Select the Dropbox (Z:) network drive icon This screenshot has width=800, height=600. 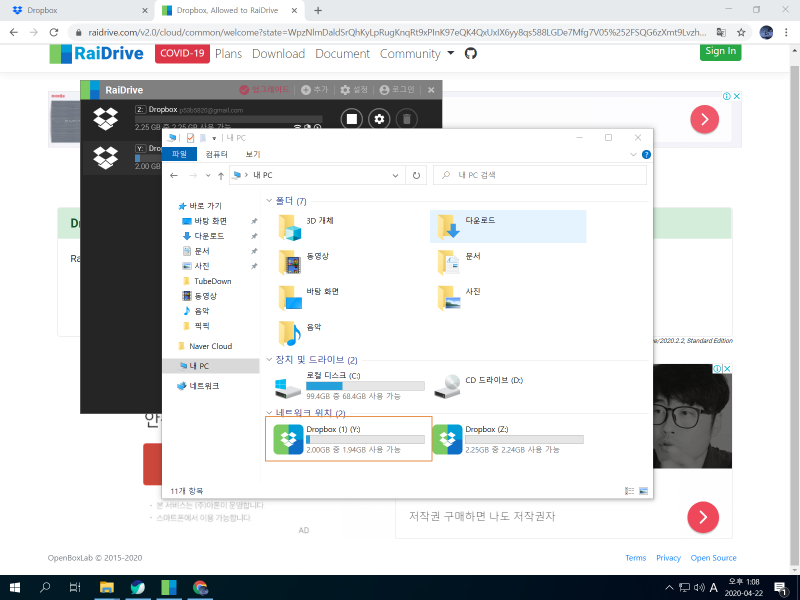(446, 439)
